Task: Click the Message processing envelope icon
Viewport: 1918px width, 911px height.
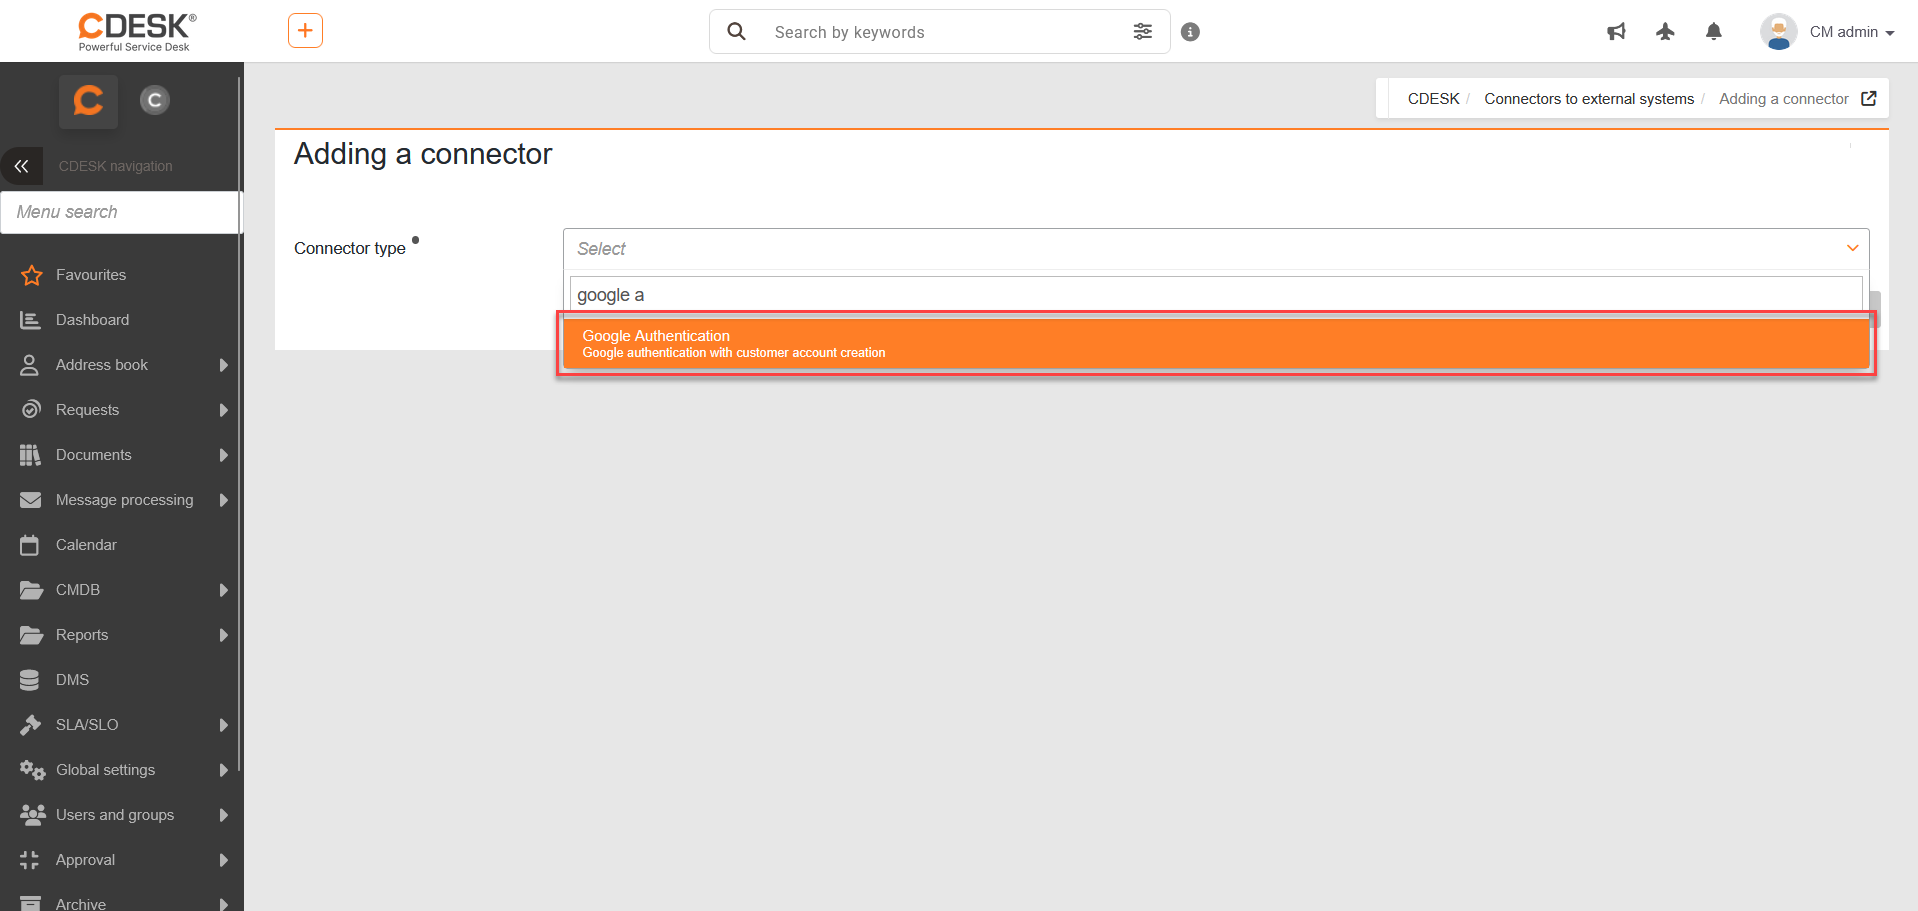Action: tap(31, 500)
